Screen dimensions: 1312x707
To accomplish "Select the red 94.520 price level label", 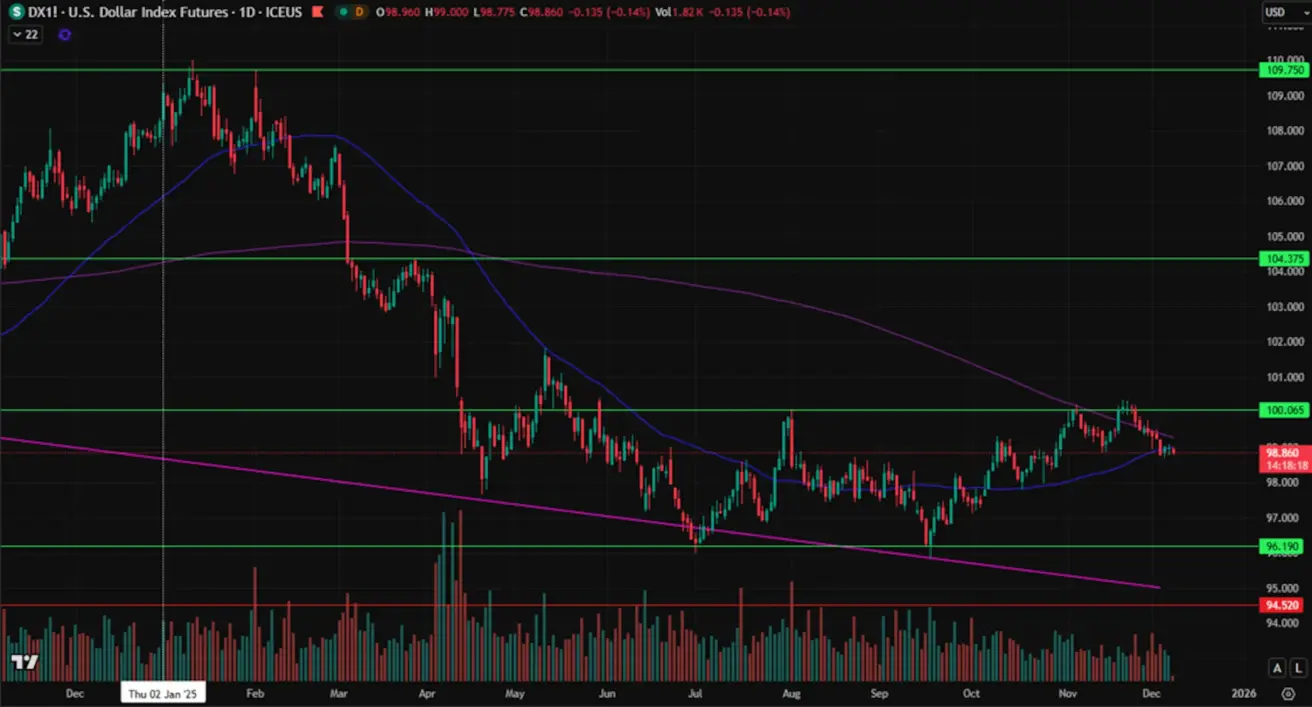I will [1284, 605].
